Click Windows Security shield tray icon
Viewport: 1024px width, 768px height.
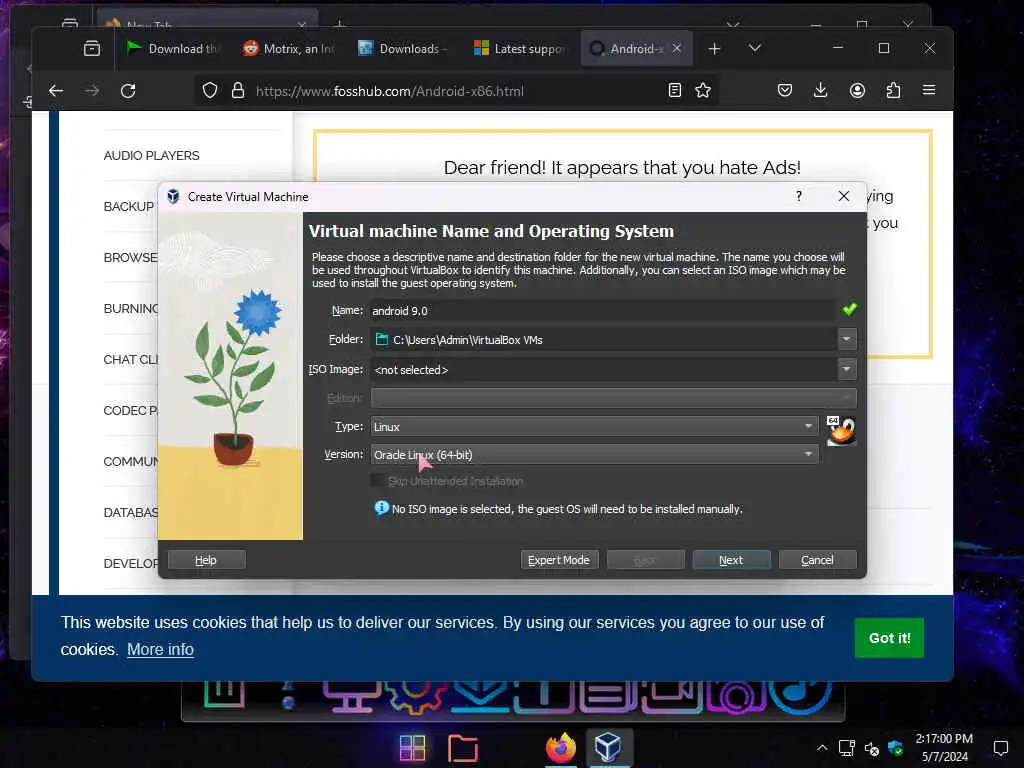pyautogui.click(x=896, y=748)
